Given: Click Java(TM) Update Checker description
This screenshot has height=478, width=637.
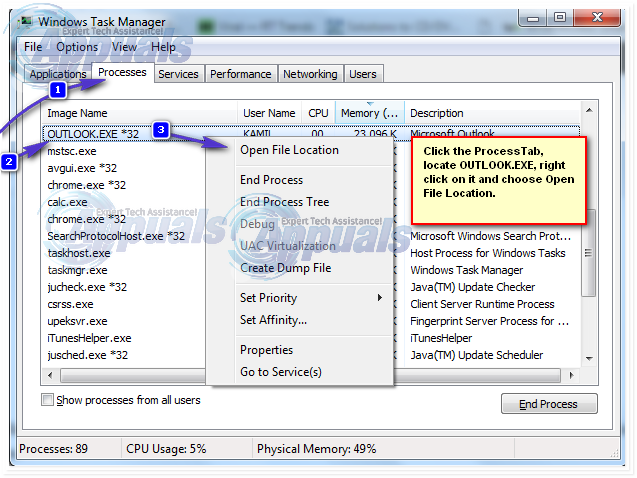Looking at the screenshot, I should (x=472, y=287).
